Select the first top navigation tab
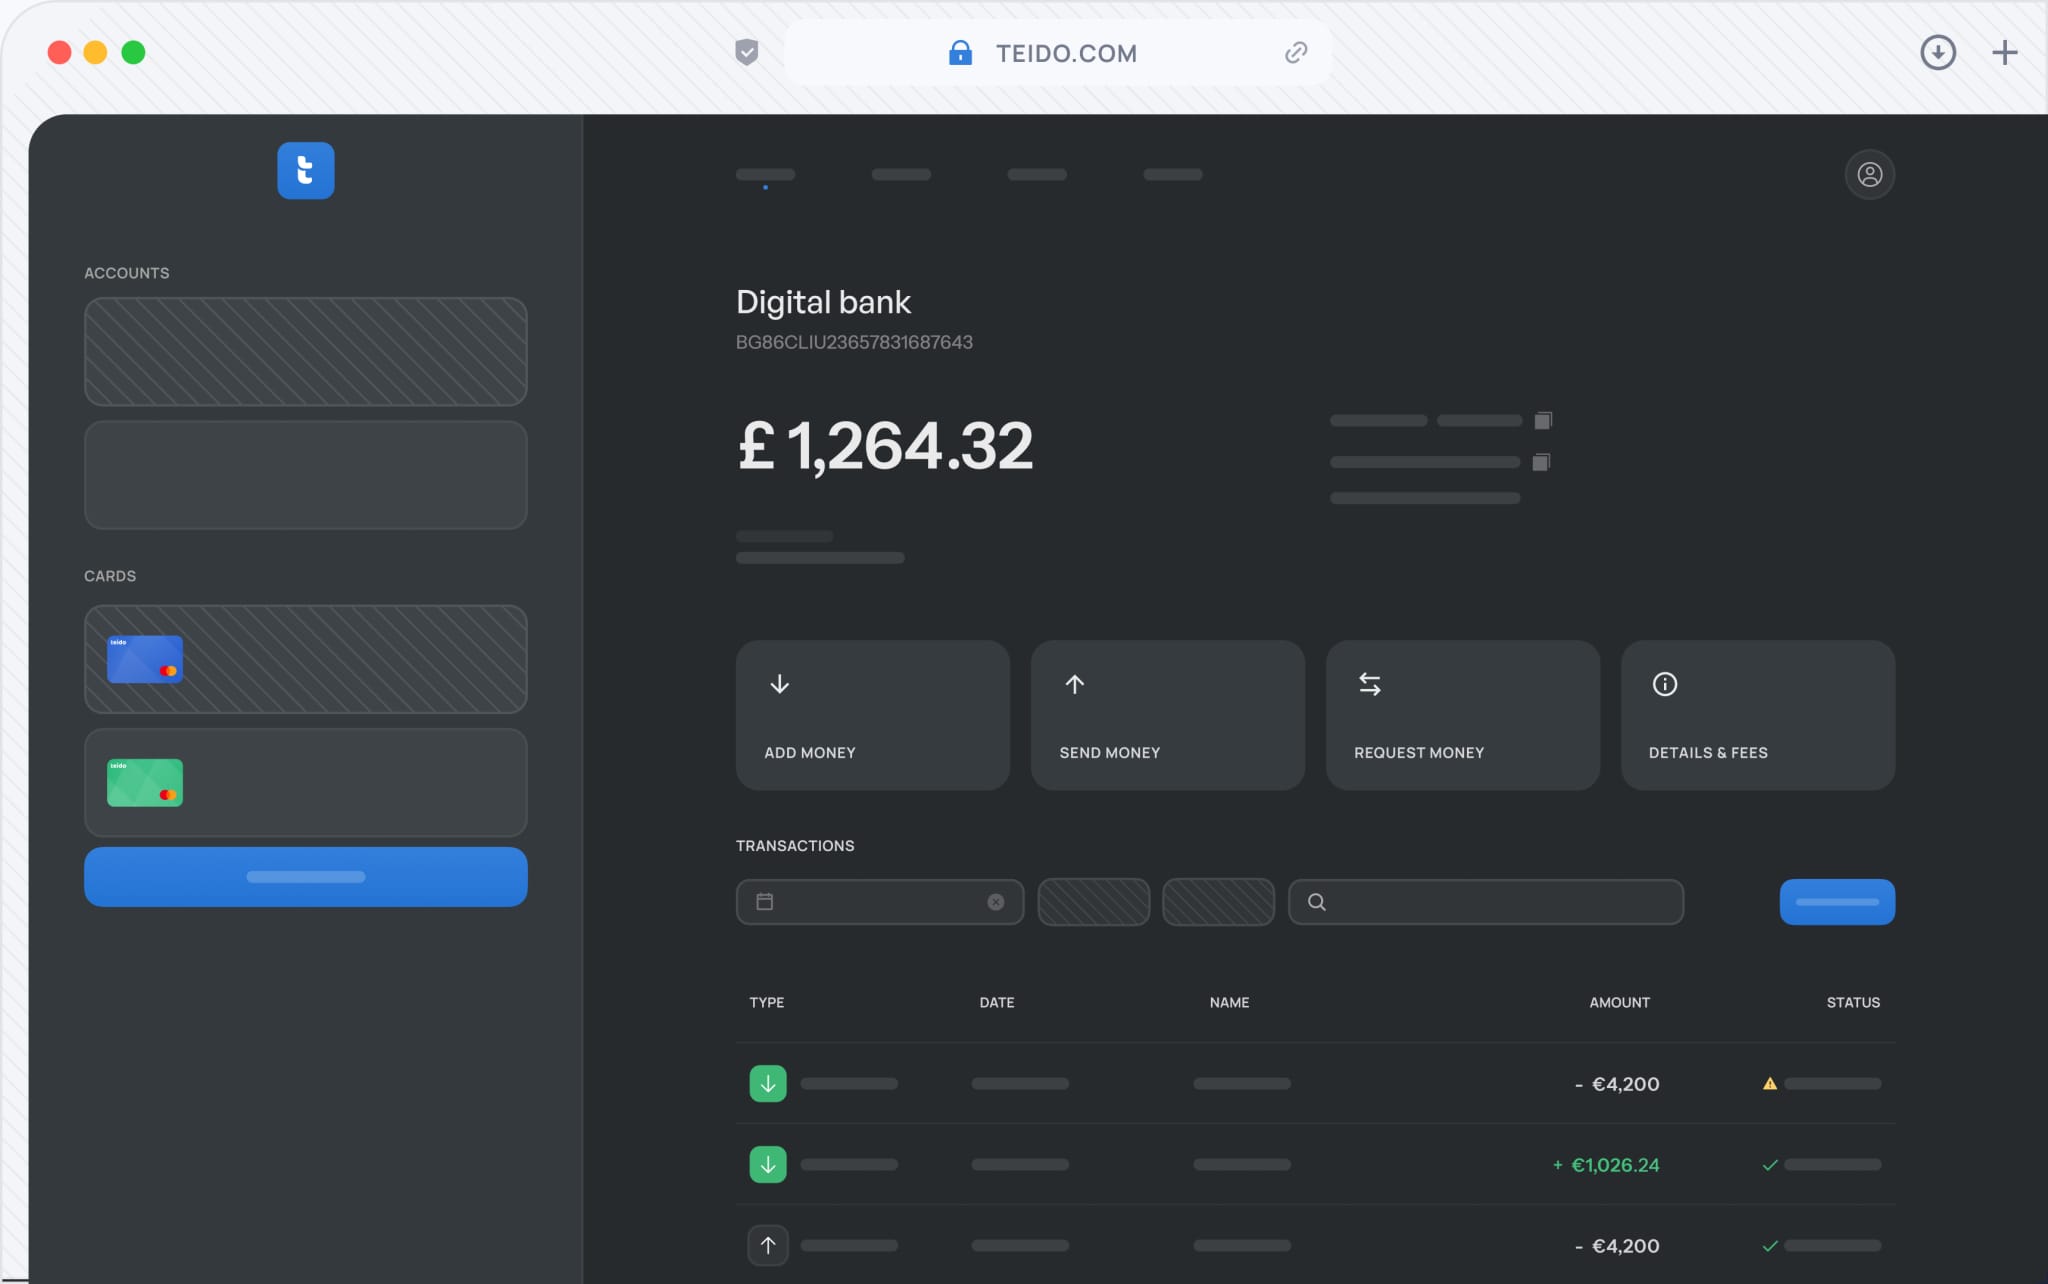The image size is (2048, 1284). tap(766, 175)
